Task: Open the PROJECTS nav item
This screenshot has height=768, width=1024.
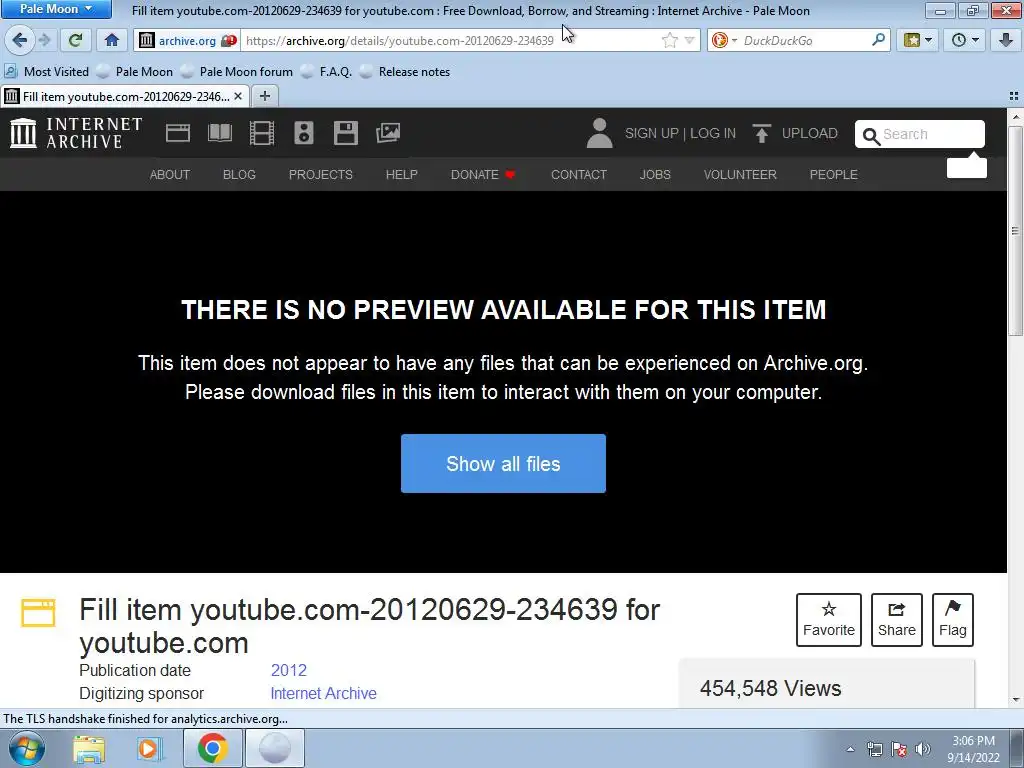Action: tap(321, 175)
